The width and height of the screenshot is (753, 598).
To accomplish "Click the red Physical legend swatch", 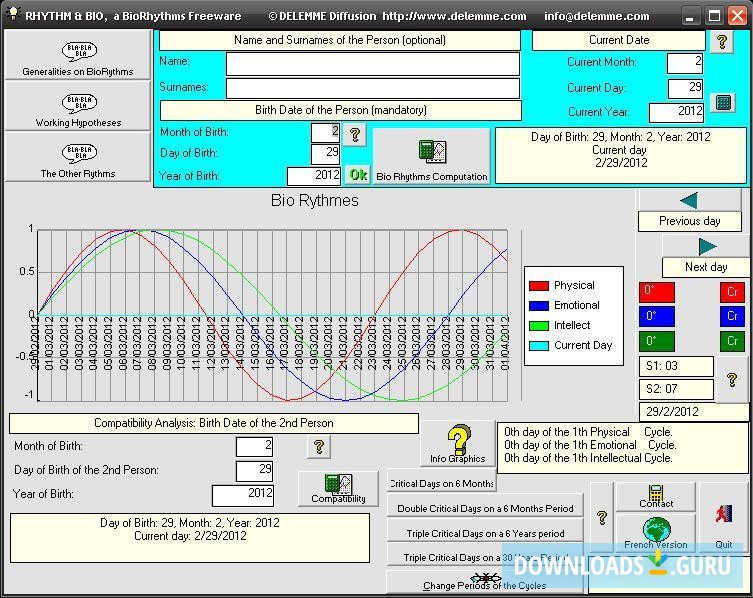I will tap(539, 285).
